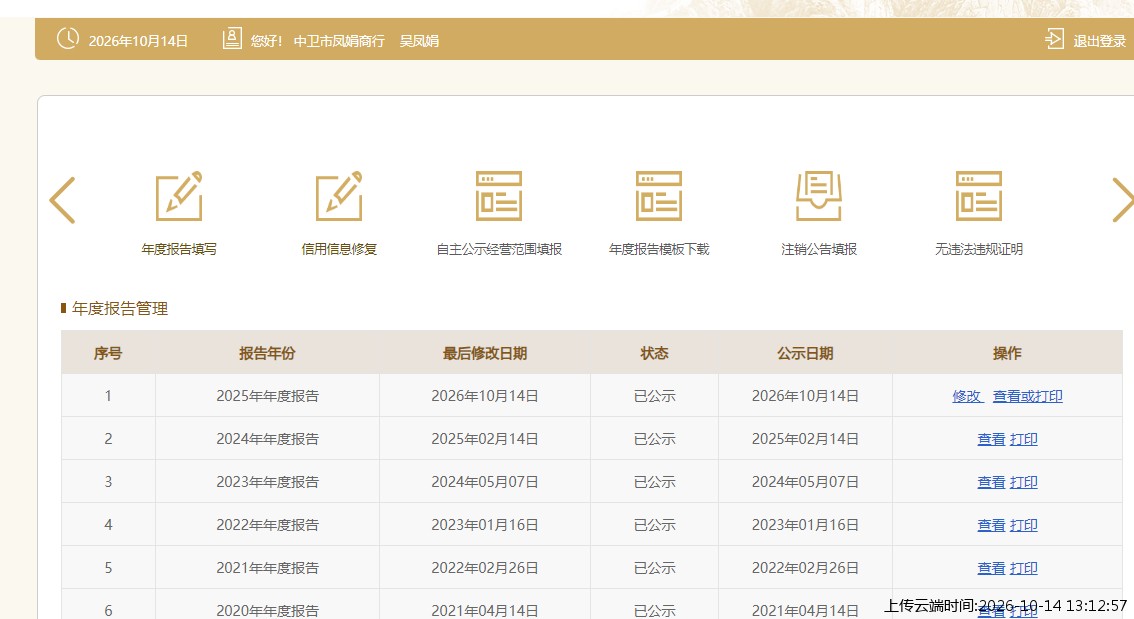This screenshot has height=619, width=1134.
Task: Print the 2023 annual report via 打印
Action: click(x=1023, y=482)
